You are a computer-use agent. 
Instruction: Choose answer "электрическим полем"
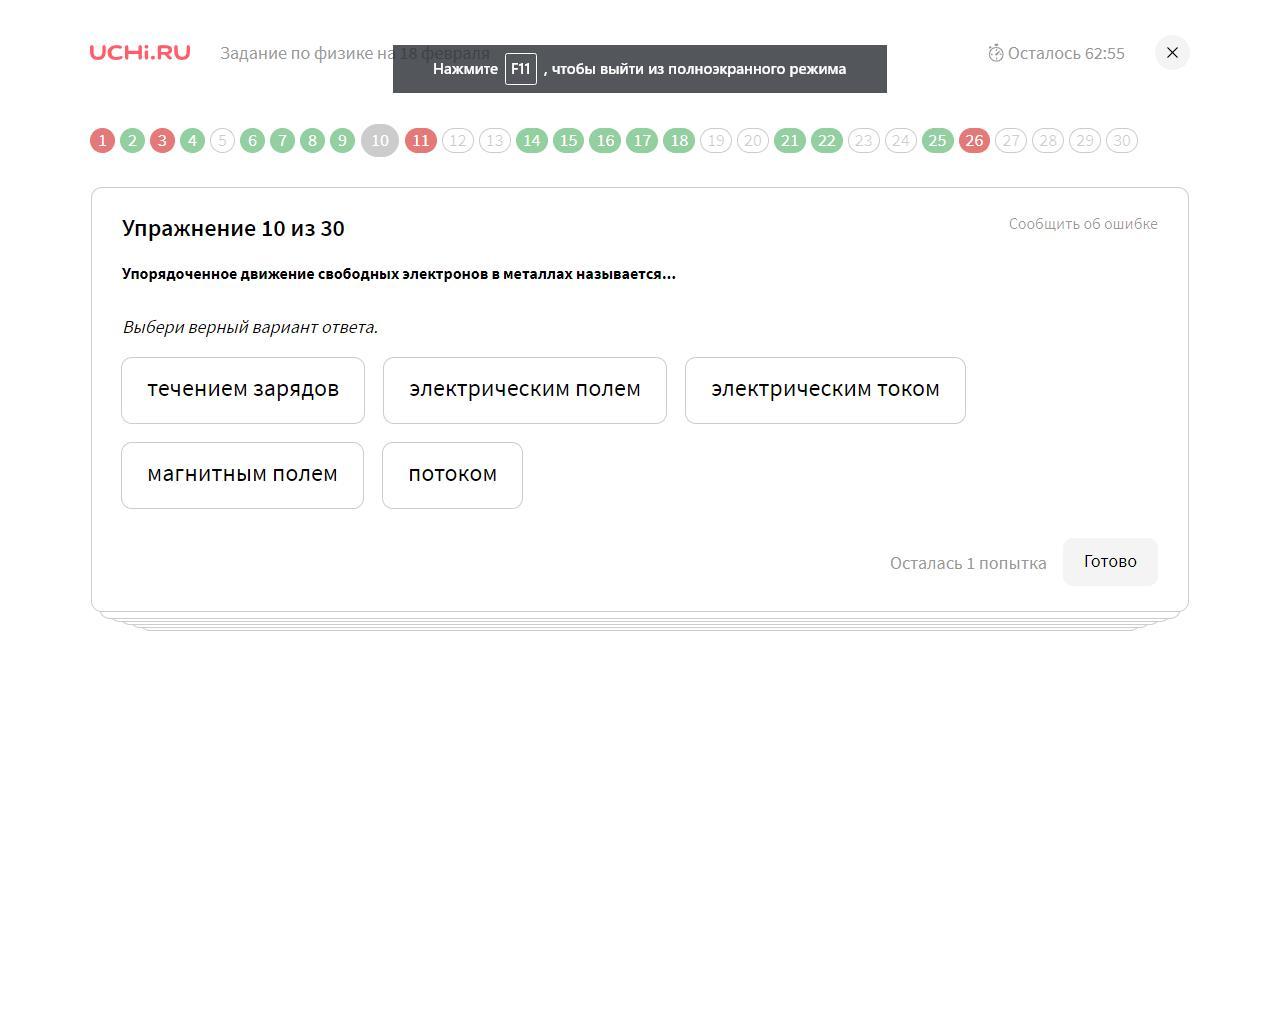point(525,390)
